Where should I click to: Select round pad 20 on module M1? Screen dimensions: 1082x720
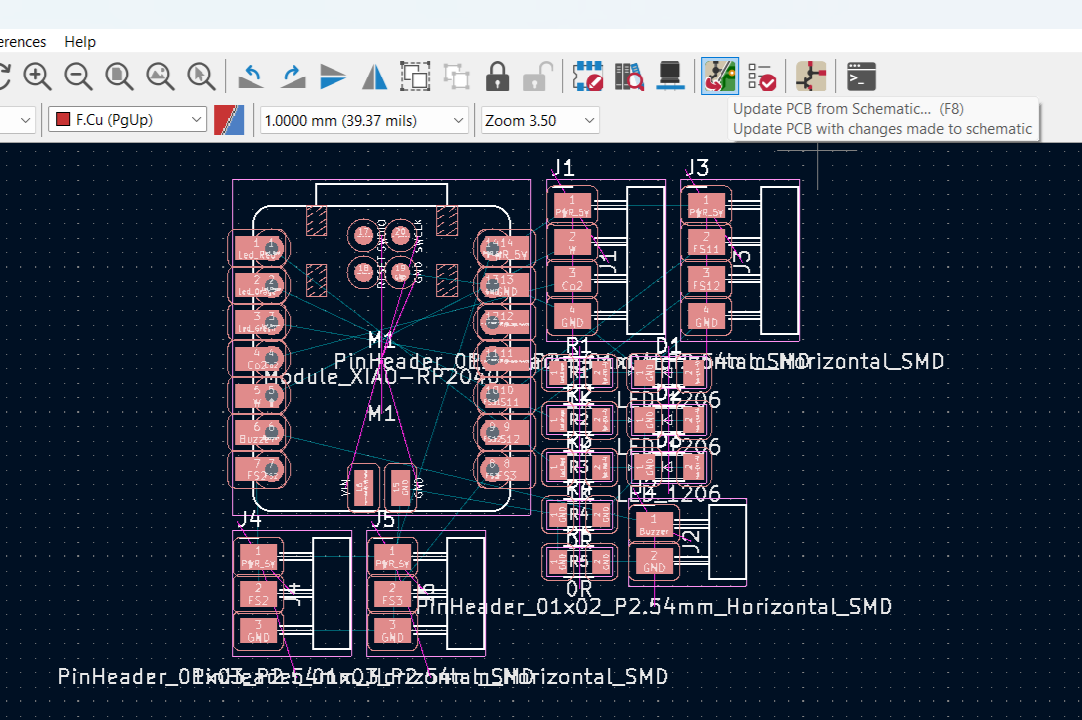400,236
